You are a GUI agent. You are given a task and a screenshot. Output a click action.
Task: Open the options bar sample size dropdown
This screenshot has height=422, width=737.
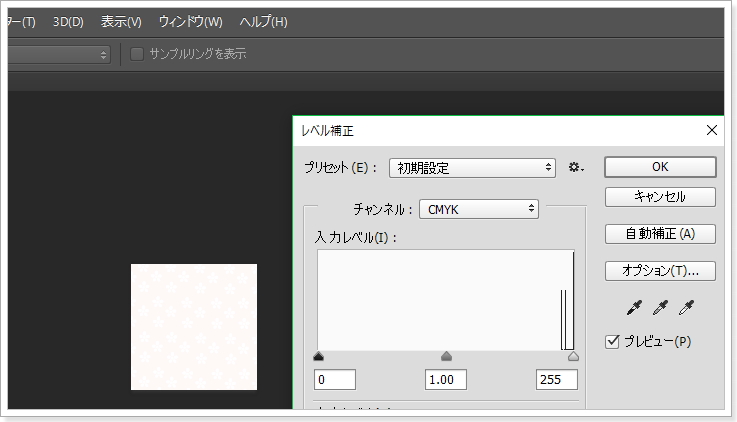click(59, 55)
